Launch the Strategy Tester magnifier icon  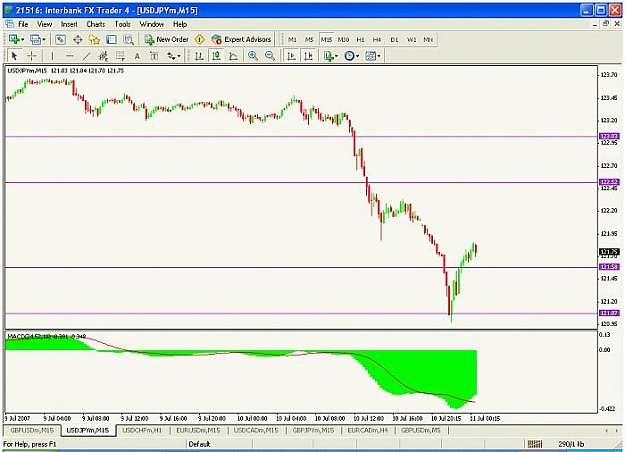(128, 39)
